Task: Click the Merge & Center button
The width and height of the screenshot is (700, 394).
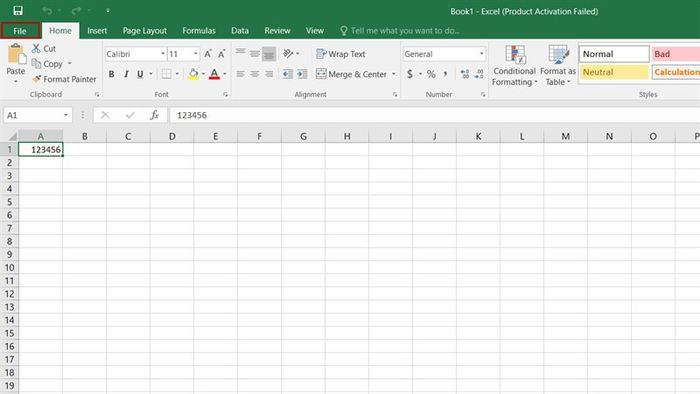Action: 351,74
